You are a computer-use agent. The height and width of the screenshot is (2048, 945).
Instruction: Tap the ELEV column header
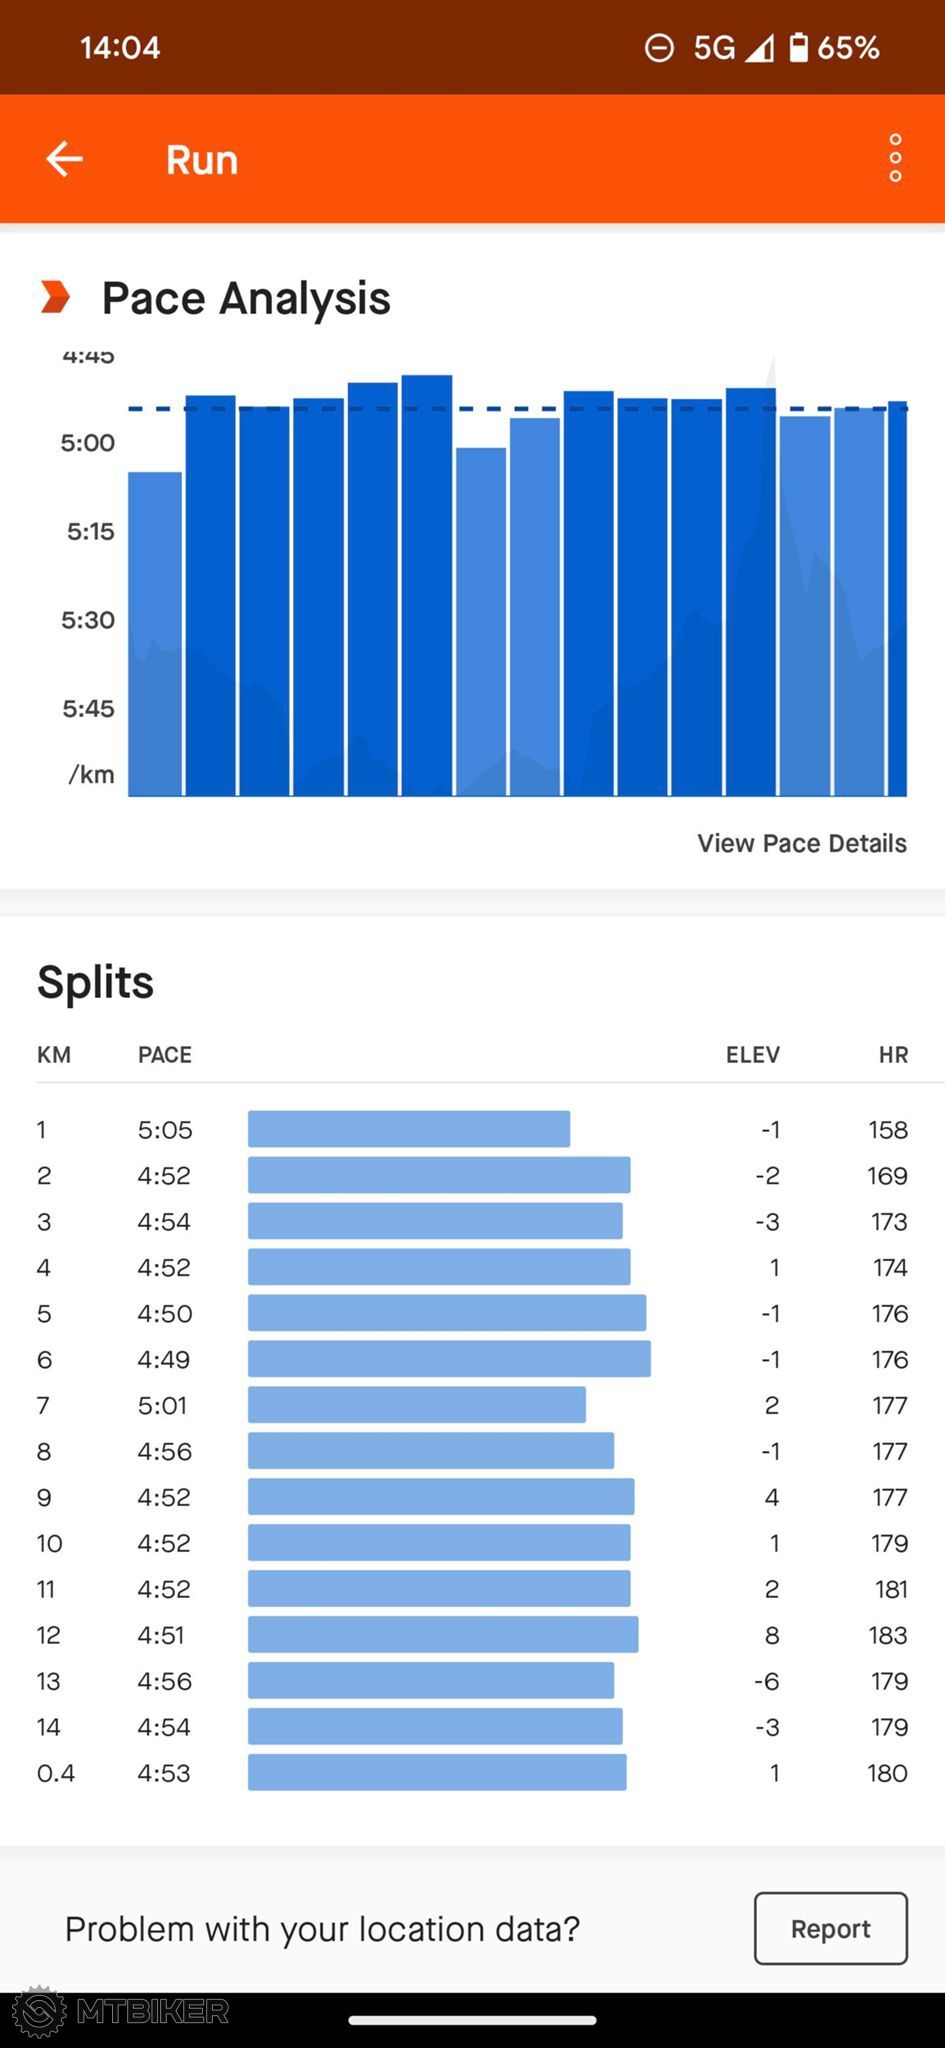752,1055
